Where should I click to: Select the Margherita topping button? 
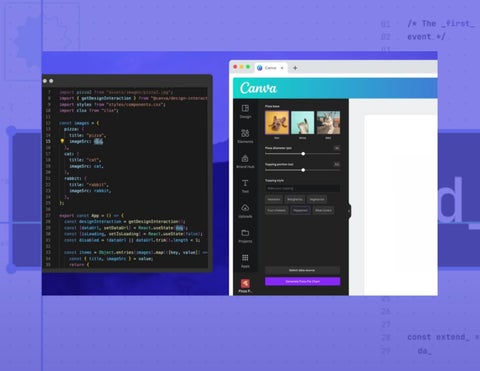pyautogui.click(x=295, y=199)
